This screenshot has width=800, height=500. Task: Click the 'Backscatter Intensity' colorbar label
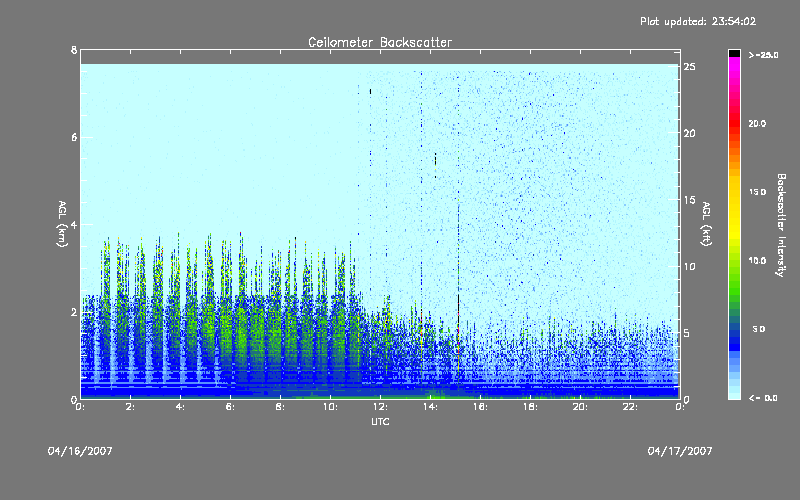(x=781, y=225)
